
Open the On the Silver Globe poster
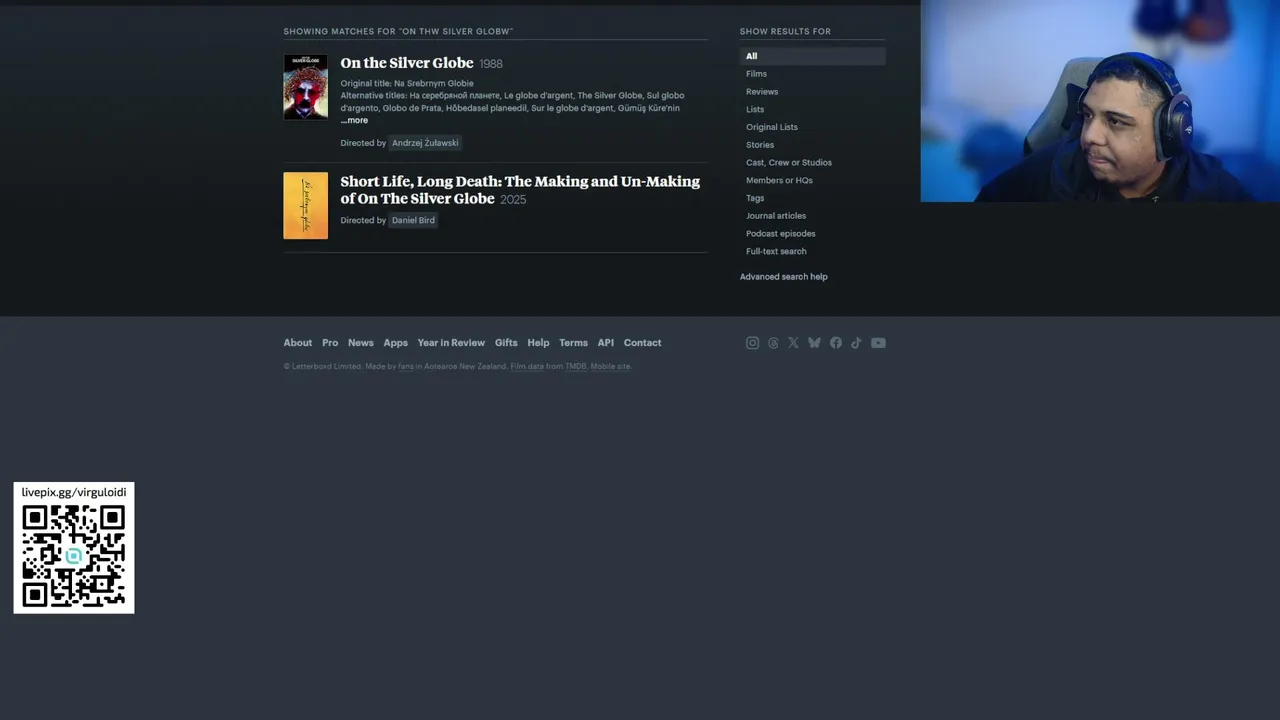[x=305, y=87]
